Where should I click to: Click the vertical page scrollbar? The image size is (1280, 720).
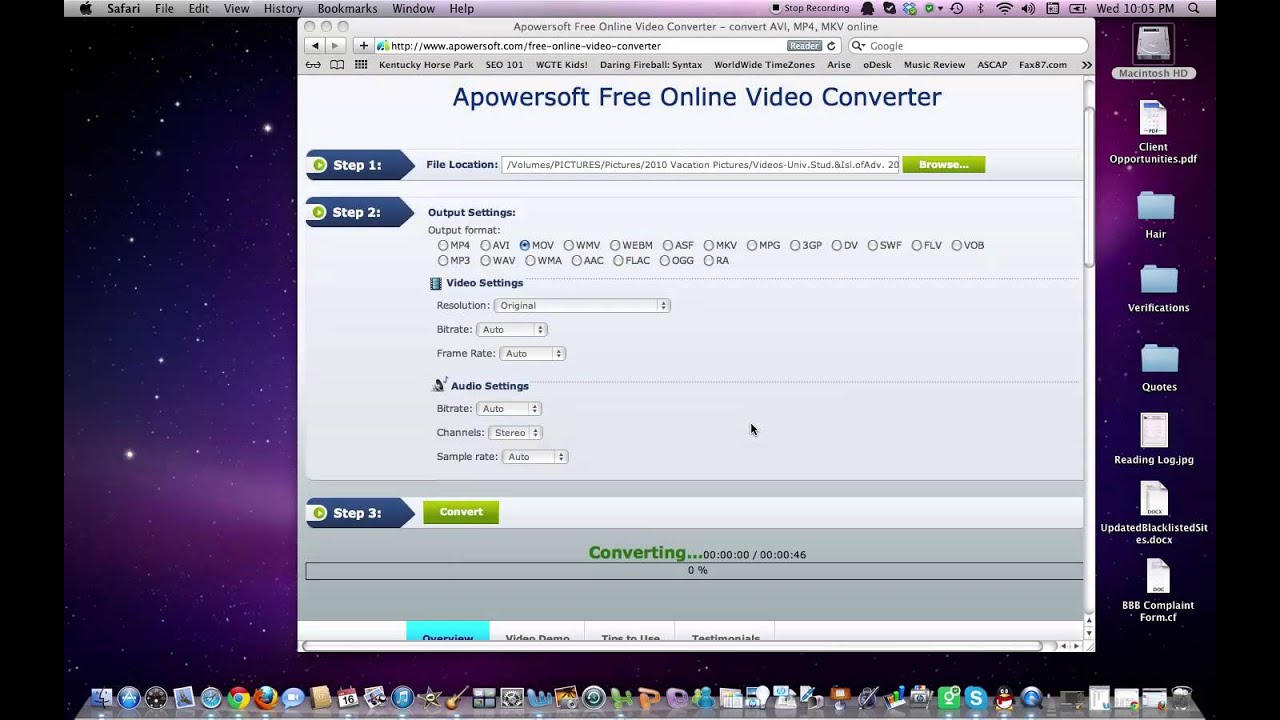1089,188
